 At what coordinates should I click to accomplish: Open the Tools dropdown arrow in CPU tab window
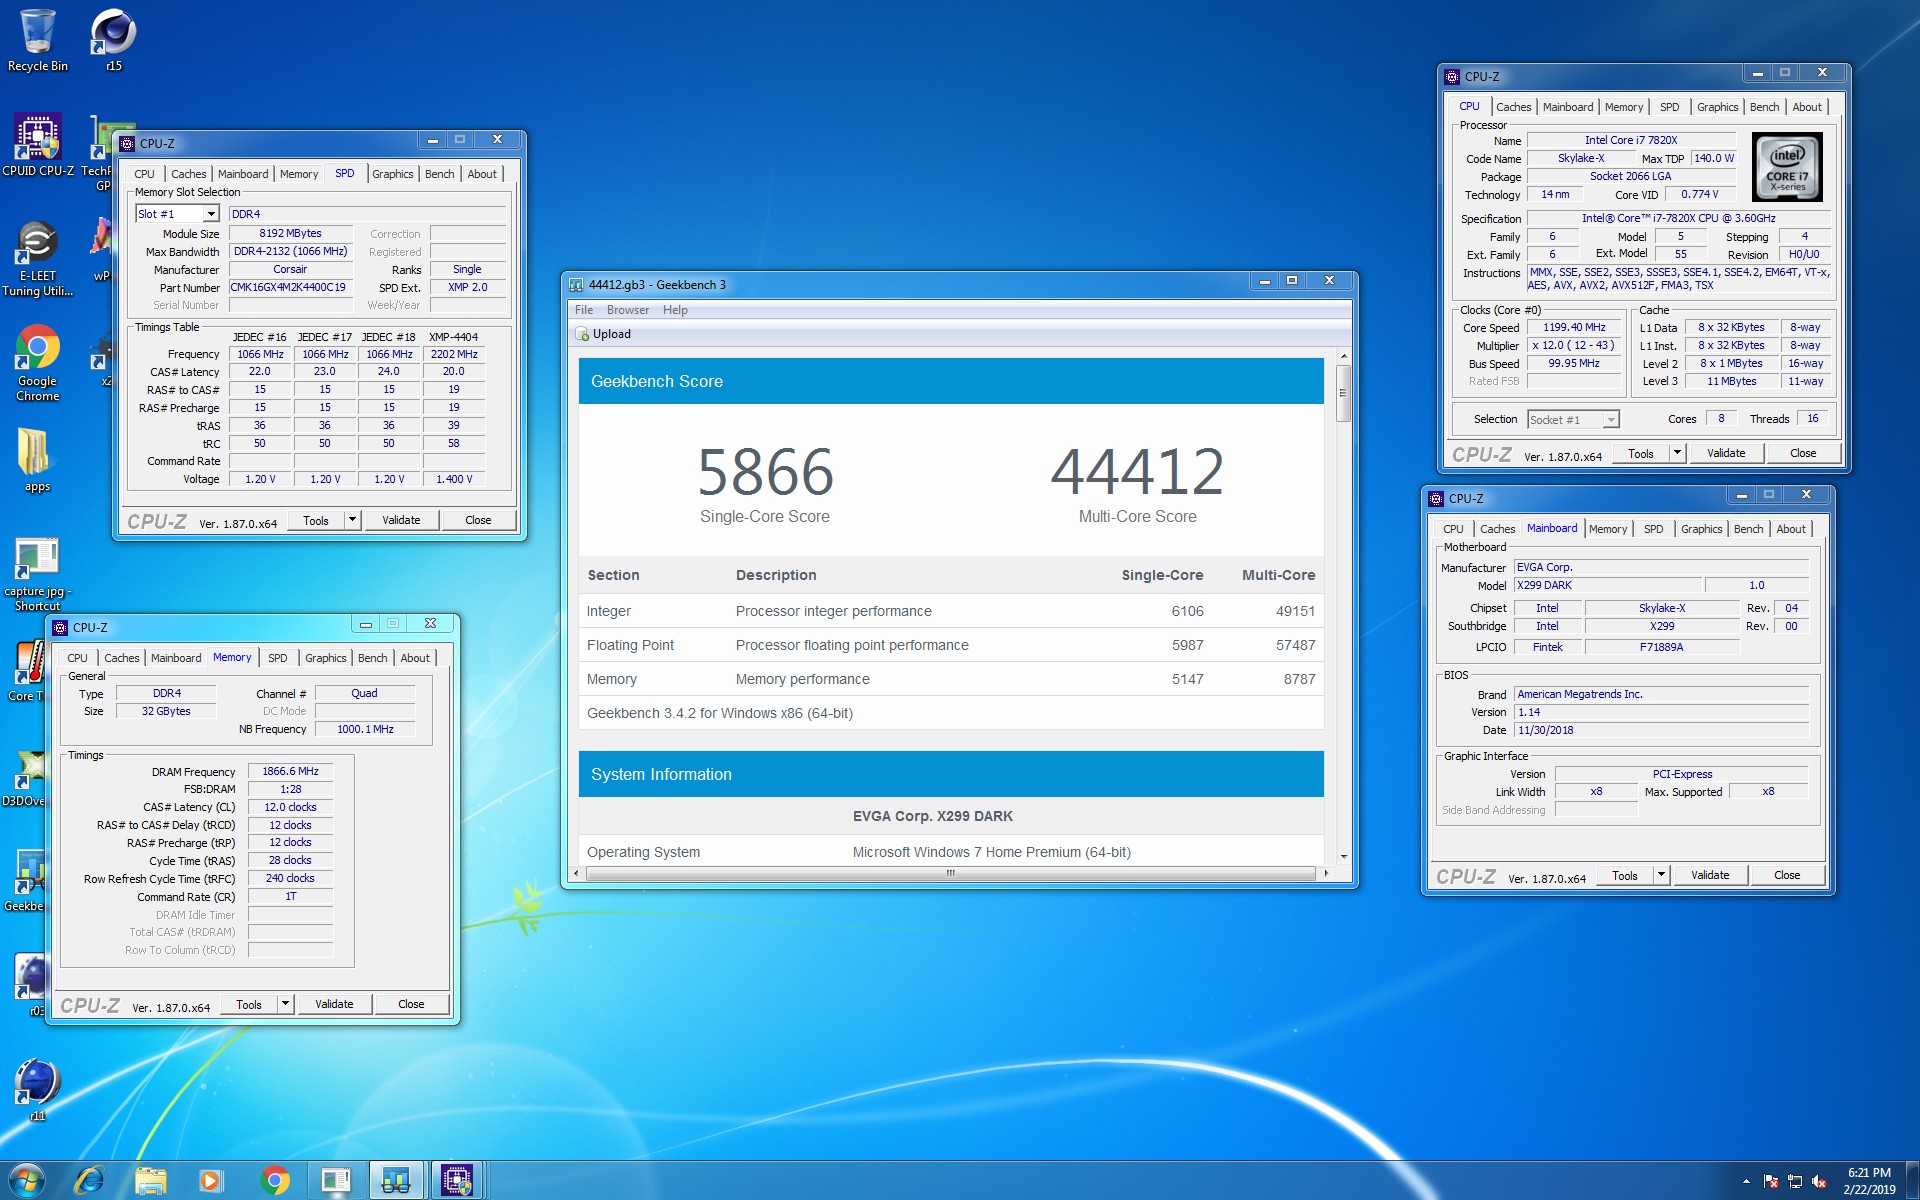pos(1677,453)
